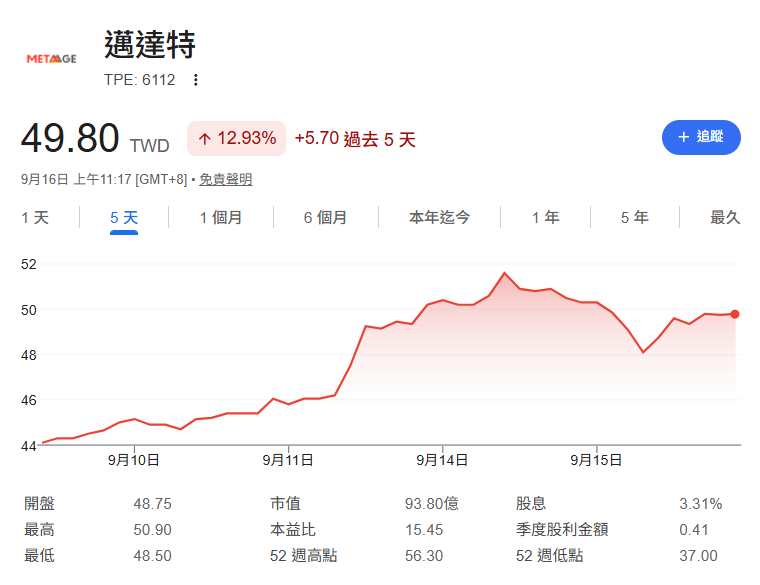Click the 最低 value 48.50

153,555
